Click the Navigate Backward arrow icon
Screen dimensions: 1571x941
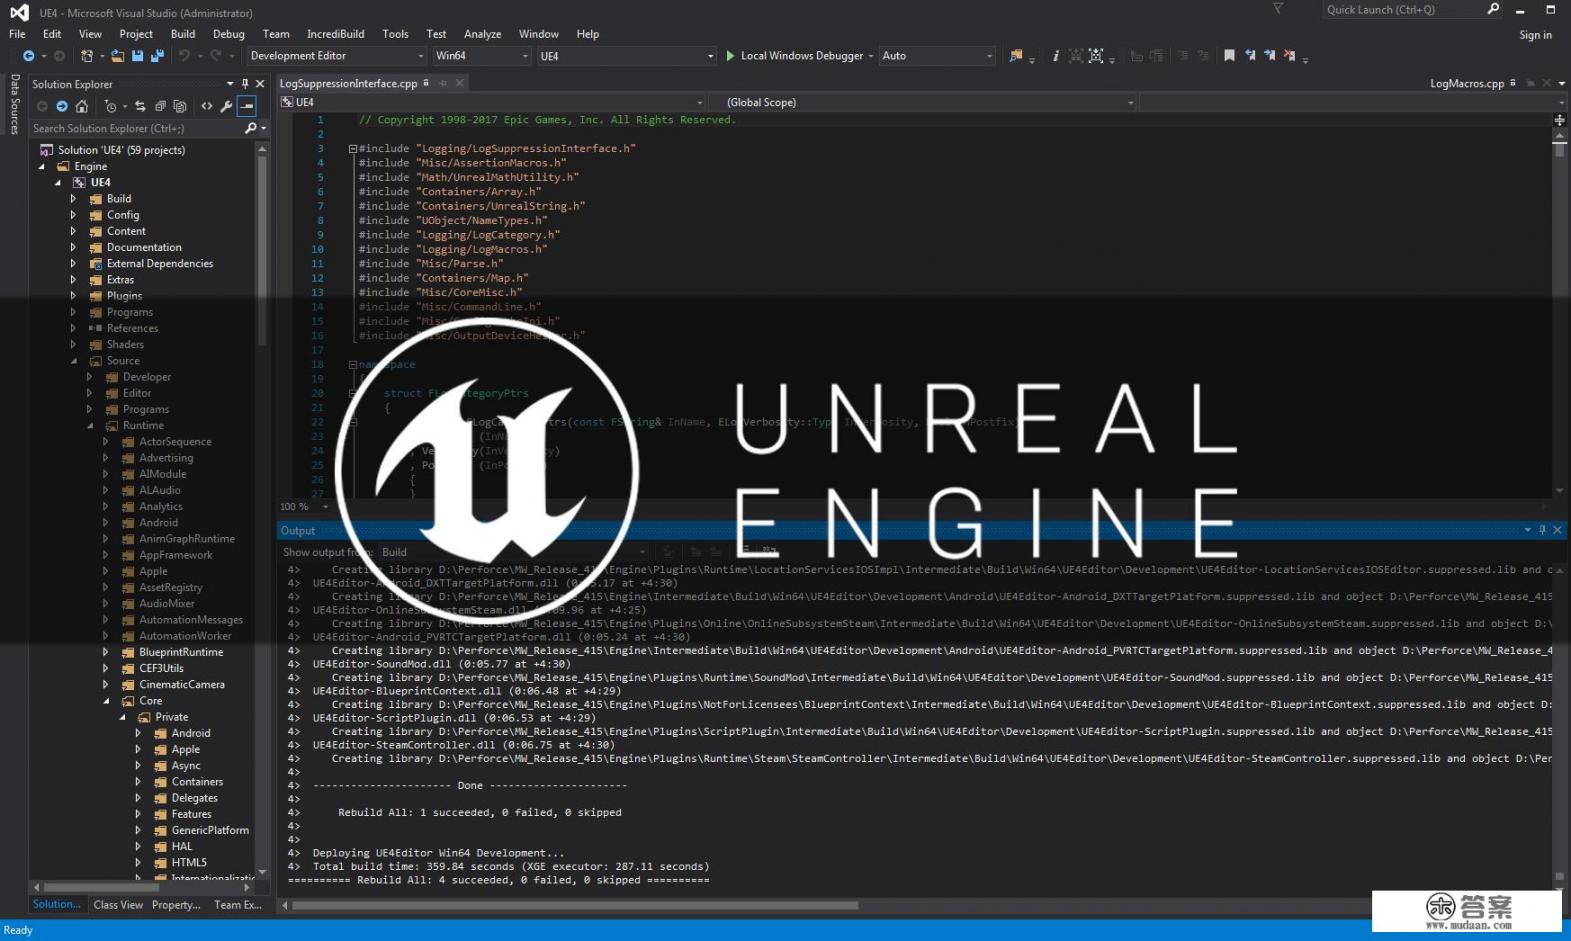pos(28,56)
